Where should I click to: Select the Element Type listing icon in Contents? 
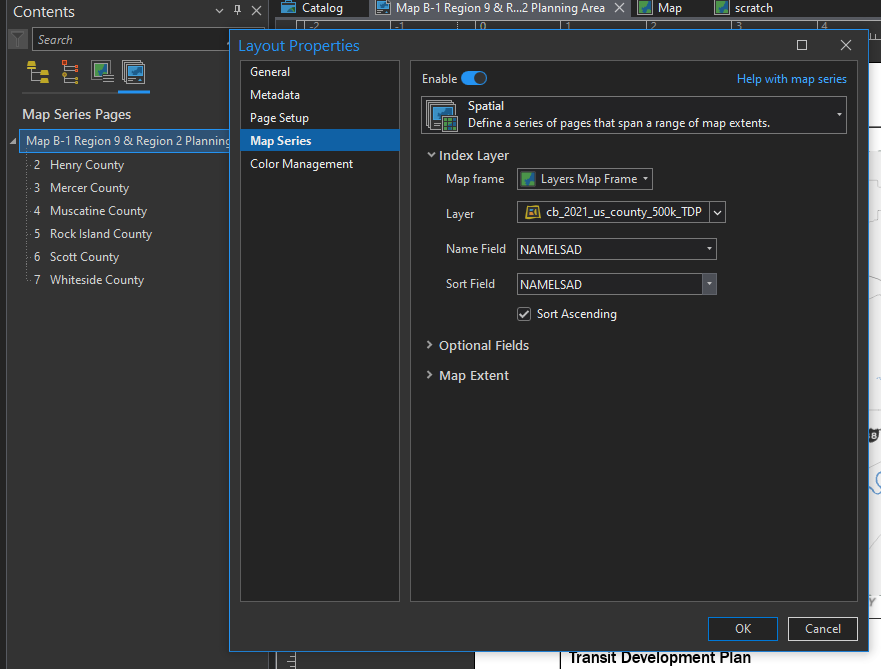pos(68,72)
